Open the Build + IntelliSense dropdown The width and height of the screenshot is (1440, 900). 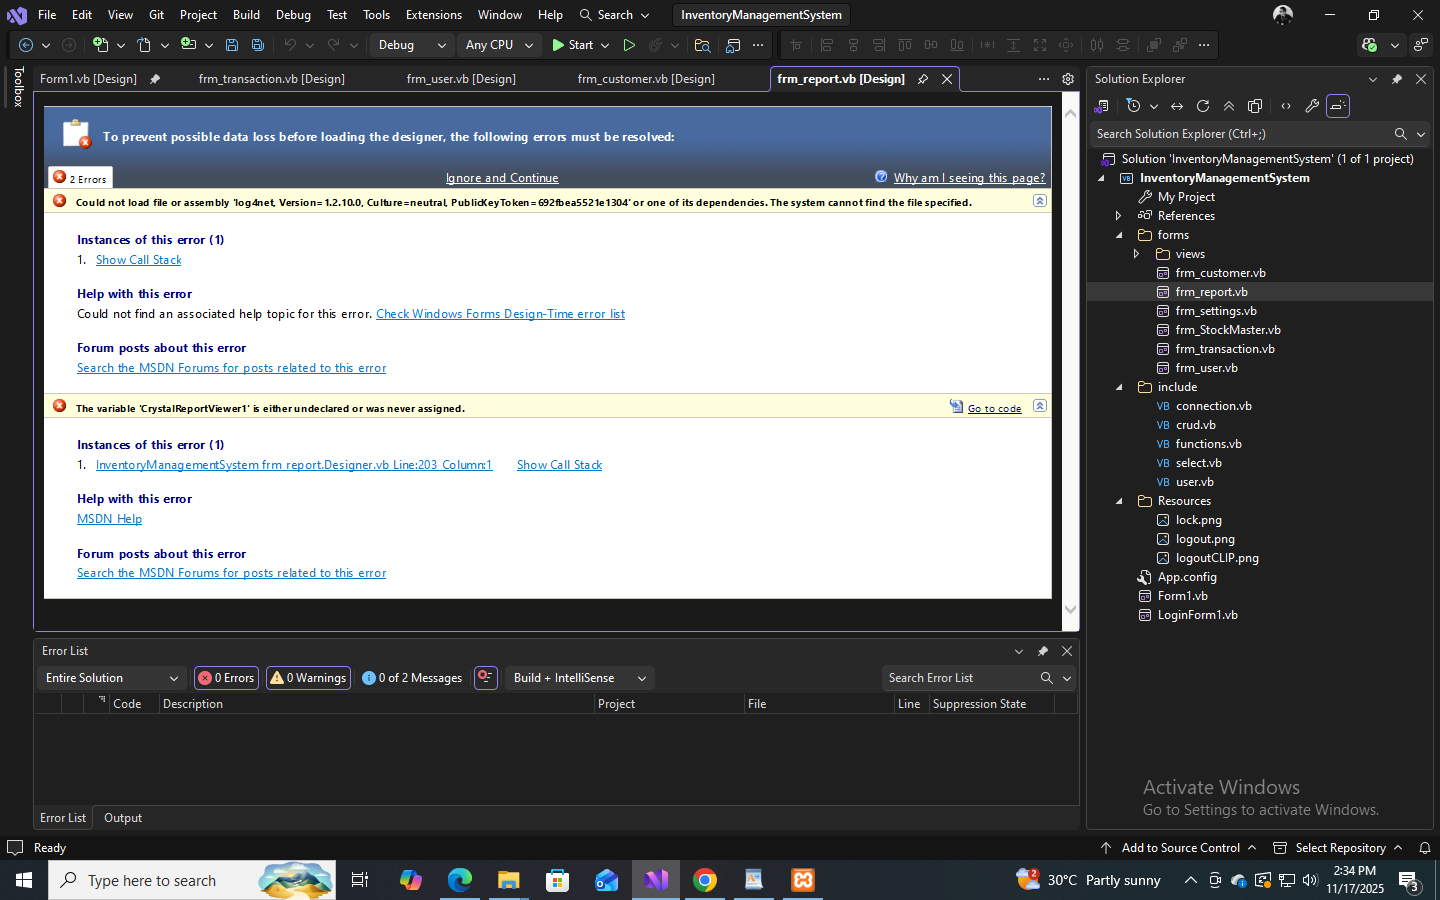pos(580,678)
